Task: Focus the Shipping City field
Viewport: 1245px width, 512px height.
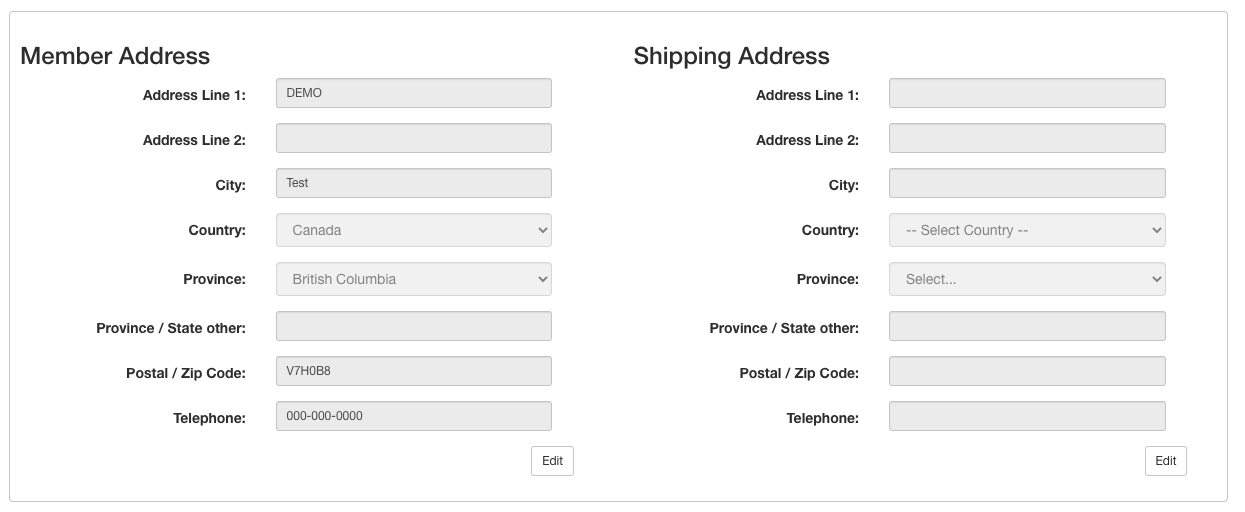Action: 1026,183
